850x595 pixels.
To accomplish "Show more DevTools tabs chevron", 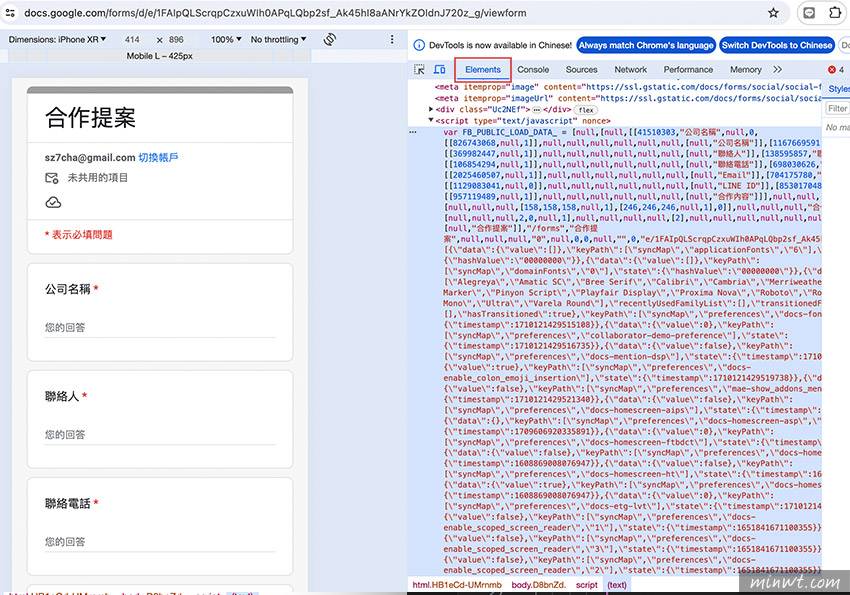I will [778, 69].
